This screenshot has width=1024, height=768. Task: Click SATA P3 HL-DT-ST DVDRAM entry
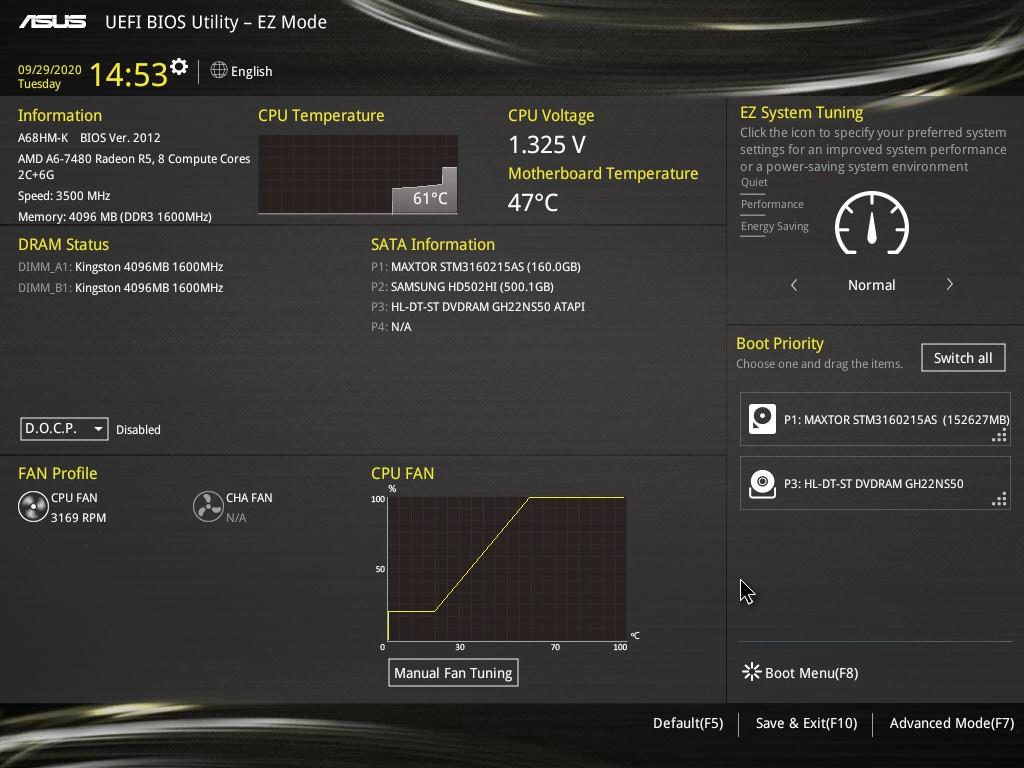click(478, 306)
